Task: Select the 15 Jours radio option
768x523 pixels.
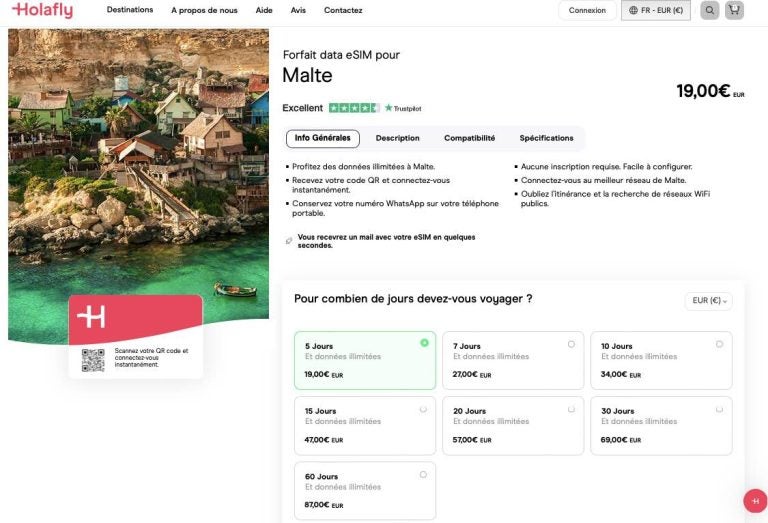Action: click(423, 409)
